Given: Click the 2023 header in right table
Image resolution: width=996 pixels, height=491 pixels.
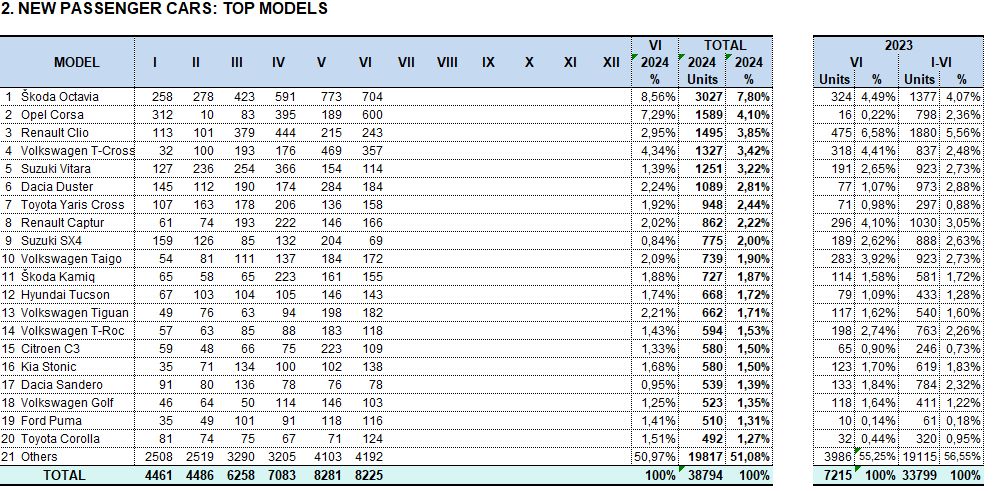Looking at the screenshot, I should coord(898,45).
